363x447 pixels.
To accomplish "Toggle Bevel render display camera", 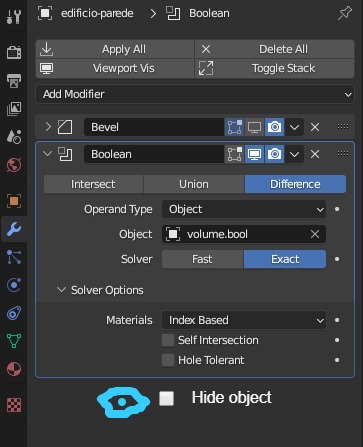I will pos(274,127).
